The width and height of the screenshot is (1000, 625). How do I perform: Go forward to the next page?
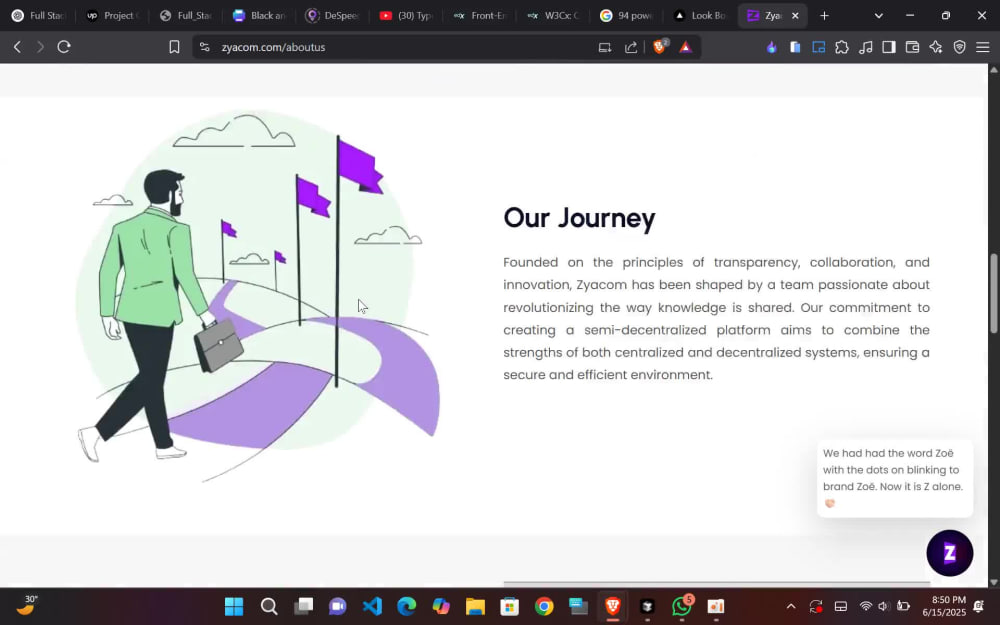pos(40,47)
